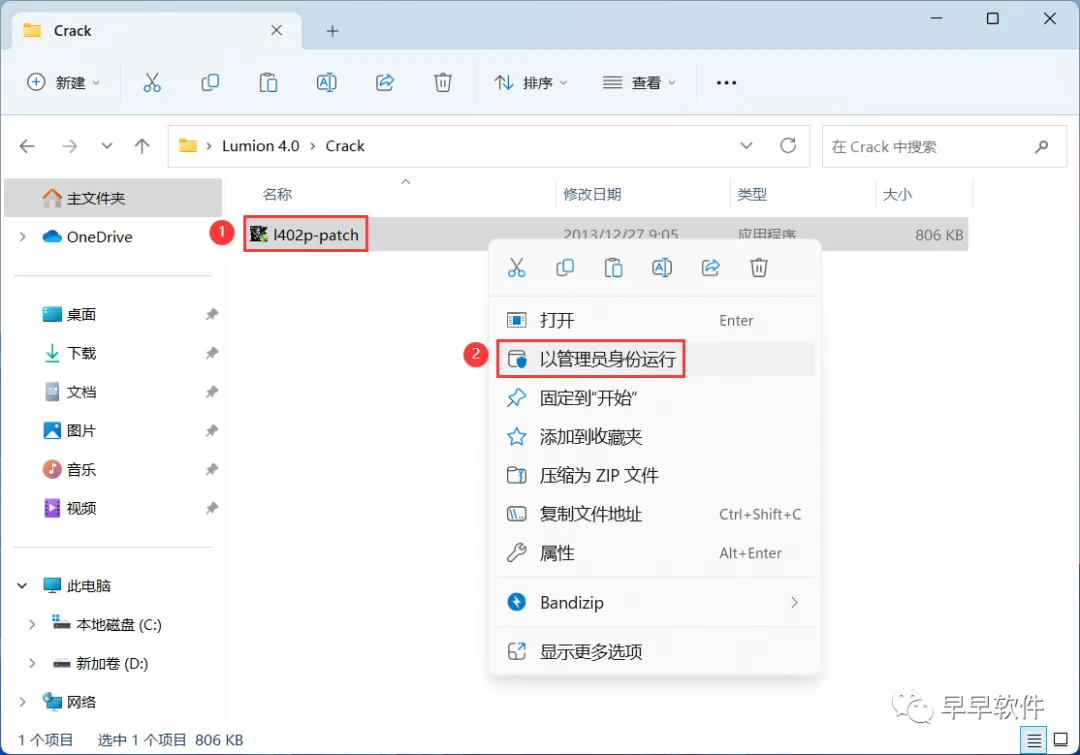The image size is (1080, 755).
Task: Open the 排序 (Sort) dropdown
Action: pos(530,83)
